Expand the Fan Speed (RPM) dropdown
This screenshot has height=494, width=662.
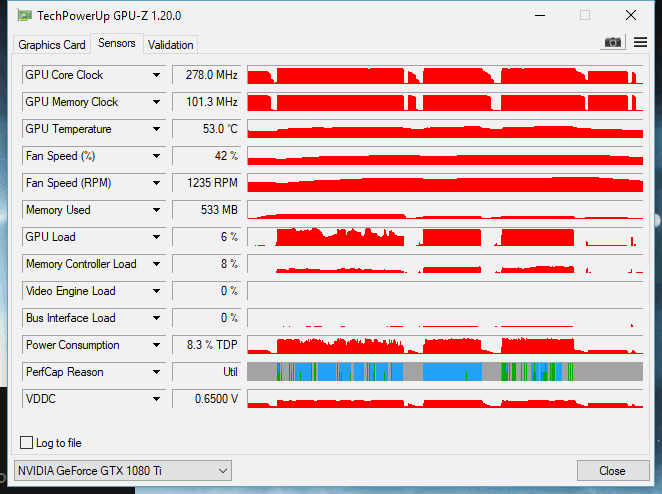tap(157, 183)
